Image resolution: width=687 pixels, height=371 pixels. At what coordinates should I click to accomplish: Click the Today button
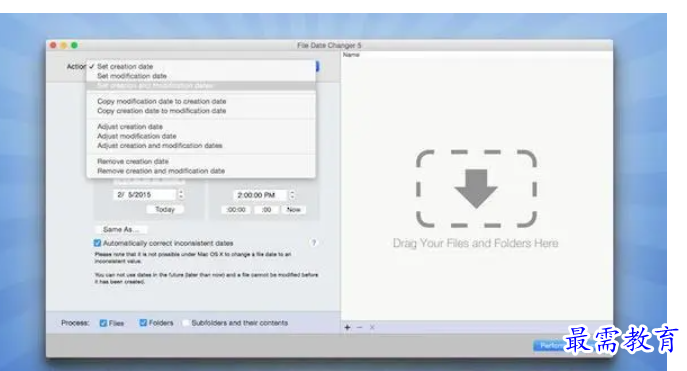165,209
